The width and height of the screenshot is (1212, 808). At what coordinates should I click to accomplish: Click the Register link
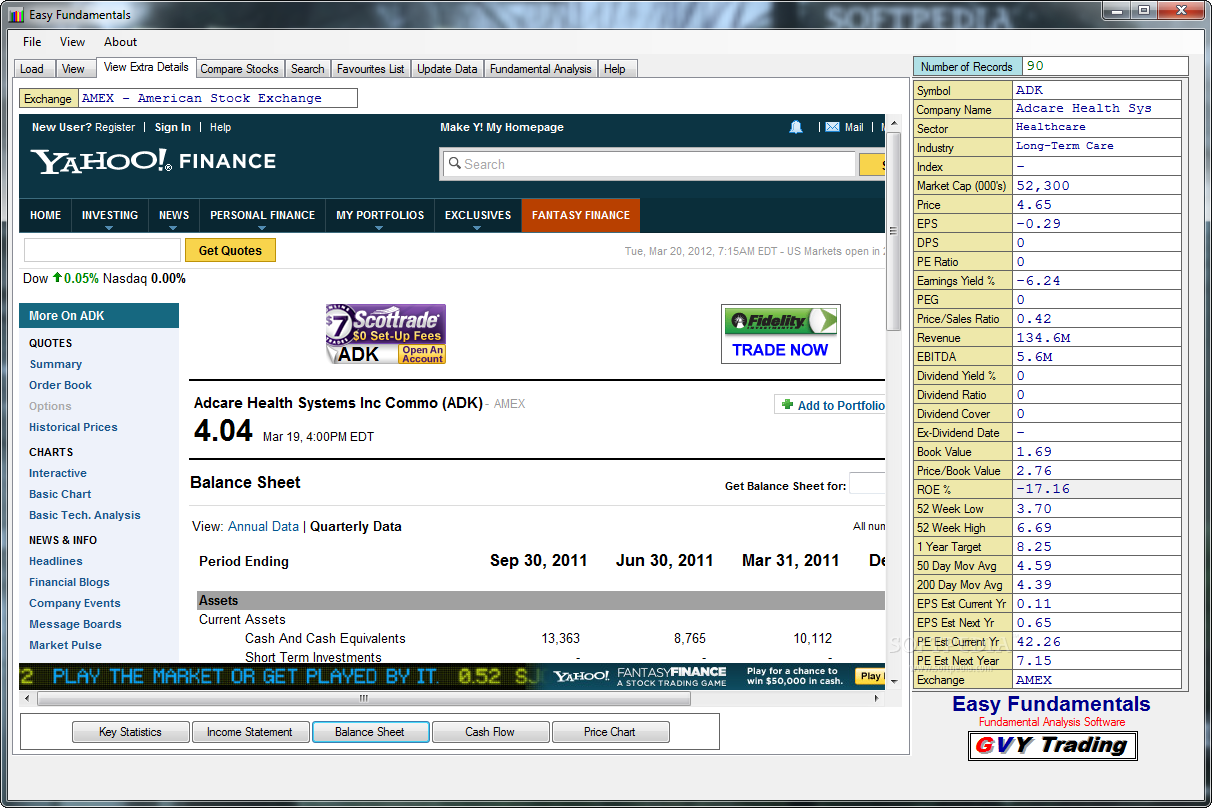click(x=115, y=127)
